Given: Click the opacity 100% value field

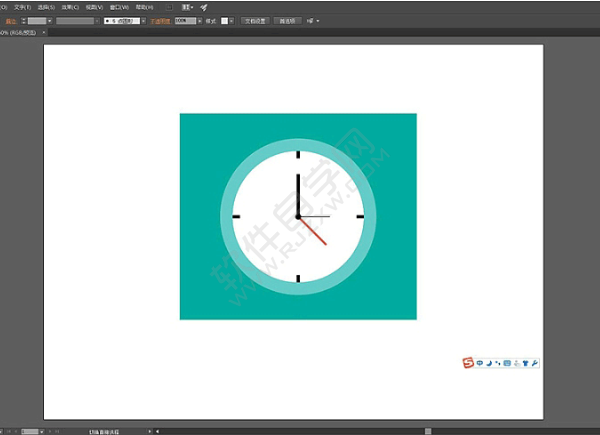Looking at the screenshot, I should pyautogui.click(x=185, y=21).
